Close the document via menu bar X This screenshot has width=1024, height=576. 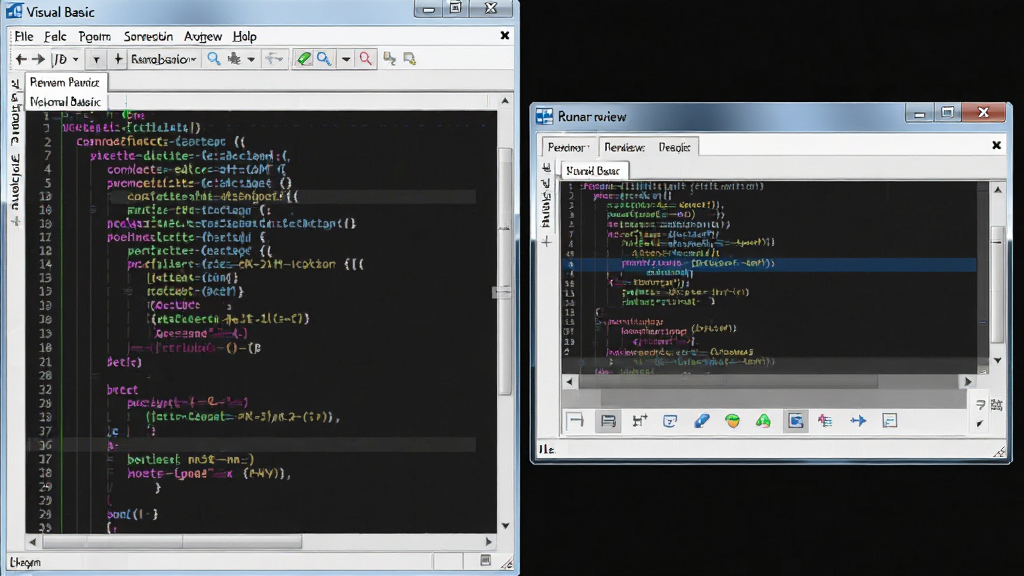click(505, 36)
